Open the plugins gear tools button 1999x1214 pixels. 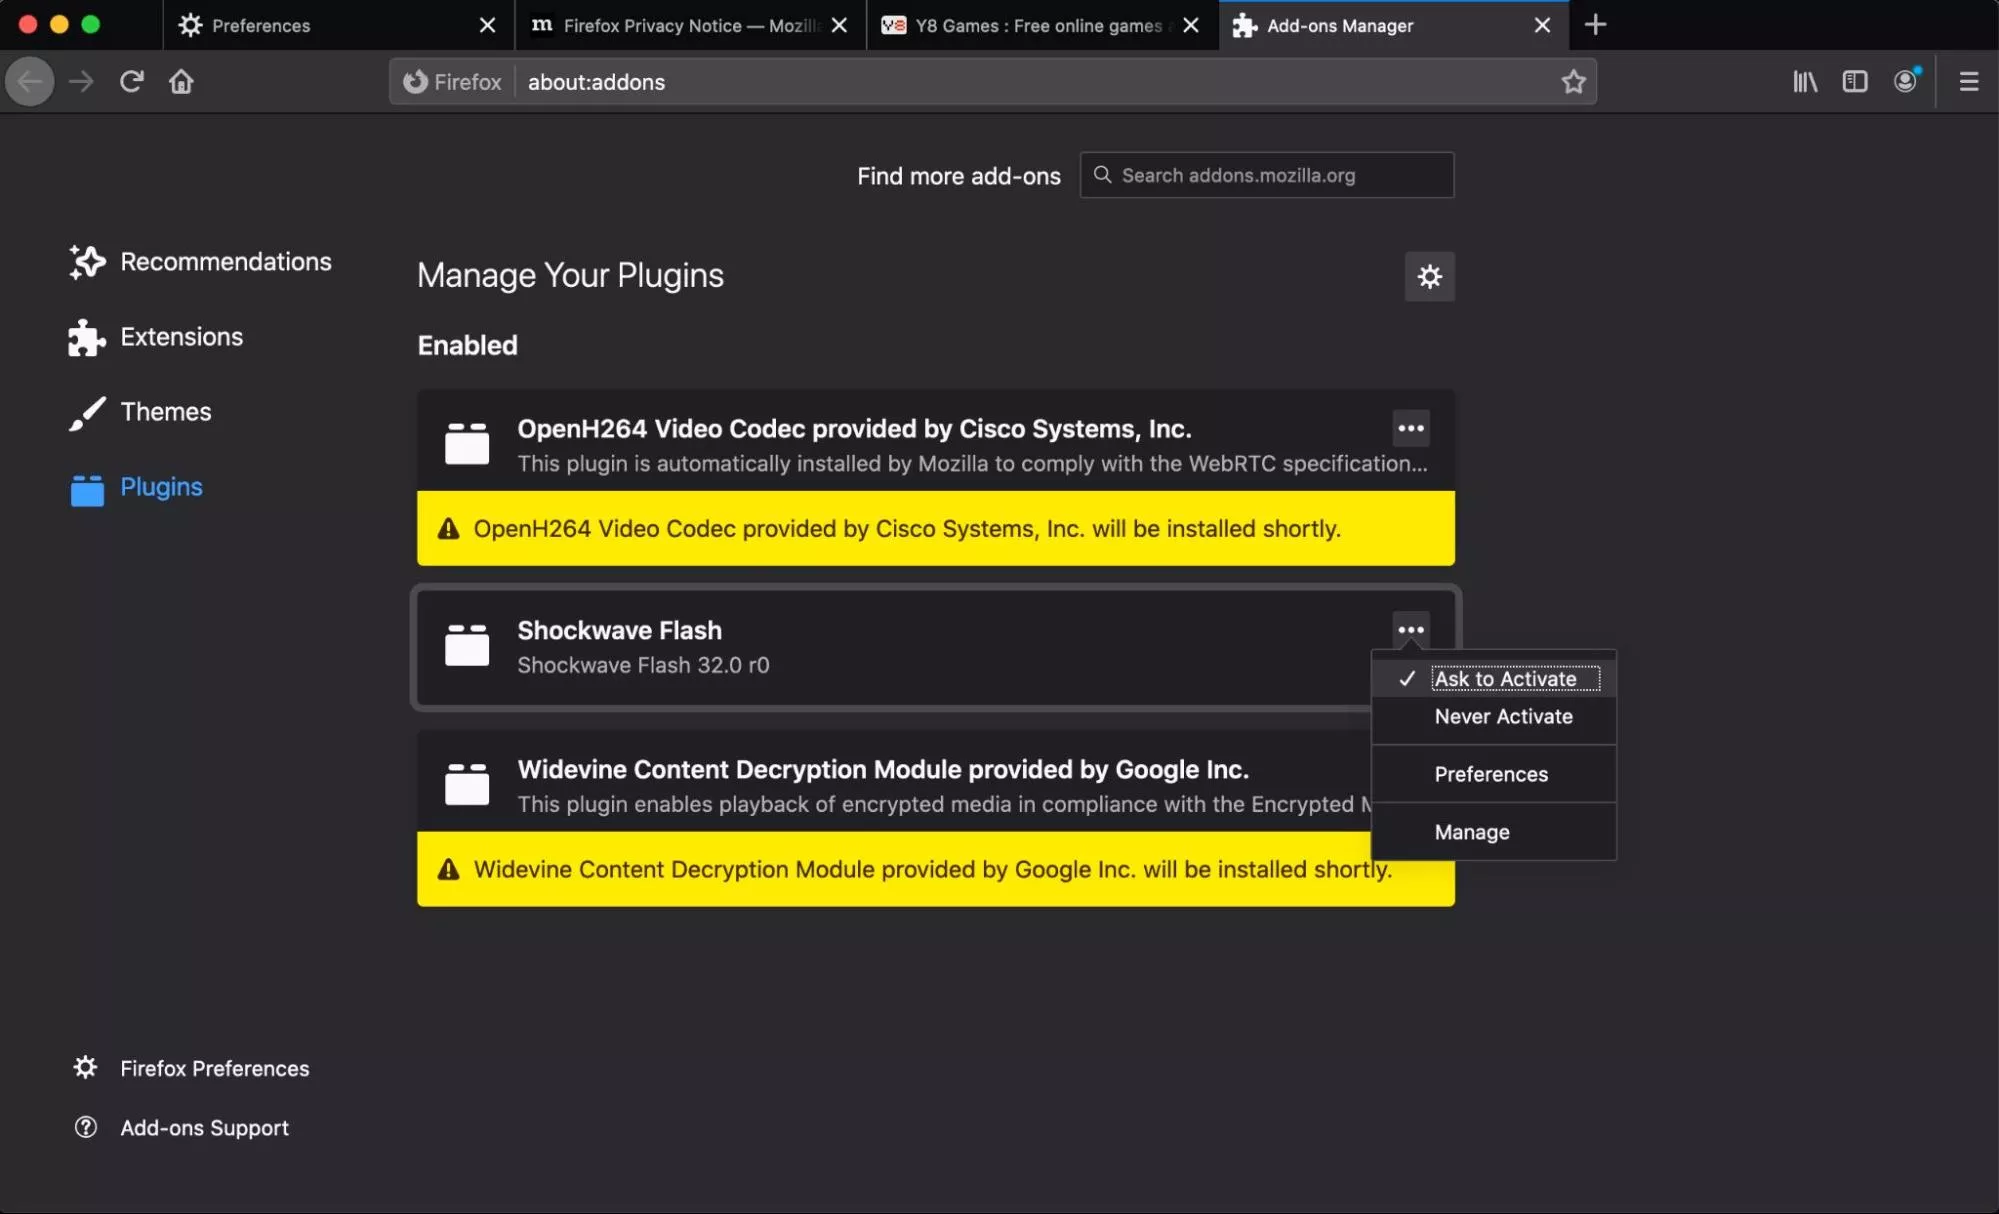(x=1429, y=276)
